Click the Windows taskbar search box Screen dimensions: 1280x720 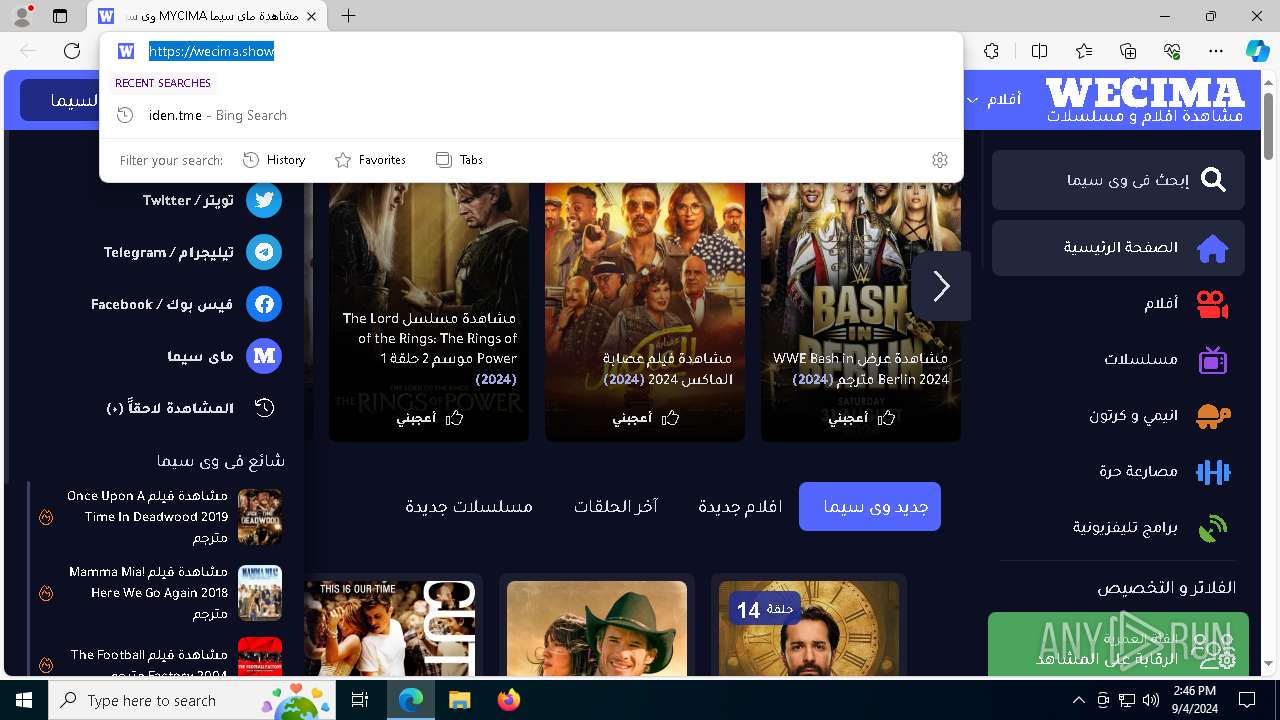(x=192, y=700)
